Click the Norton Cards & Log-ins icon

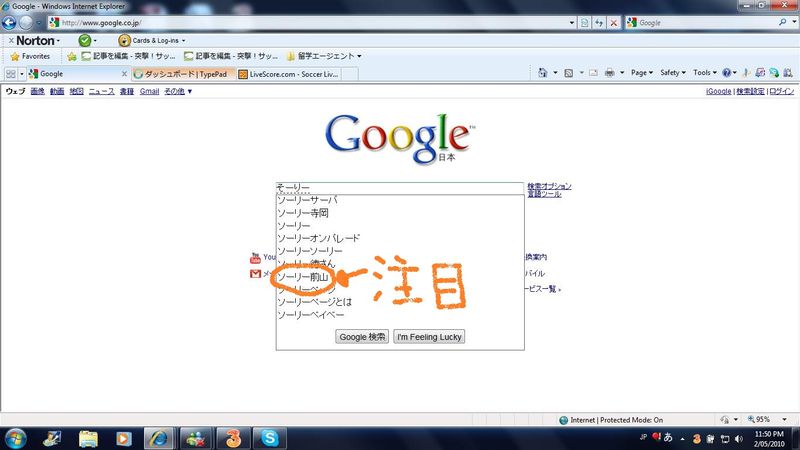click(x=124, y=40)
